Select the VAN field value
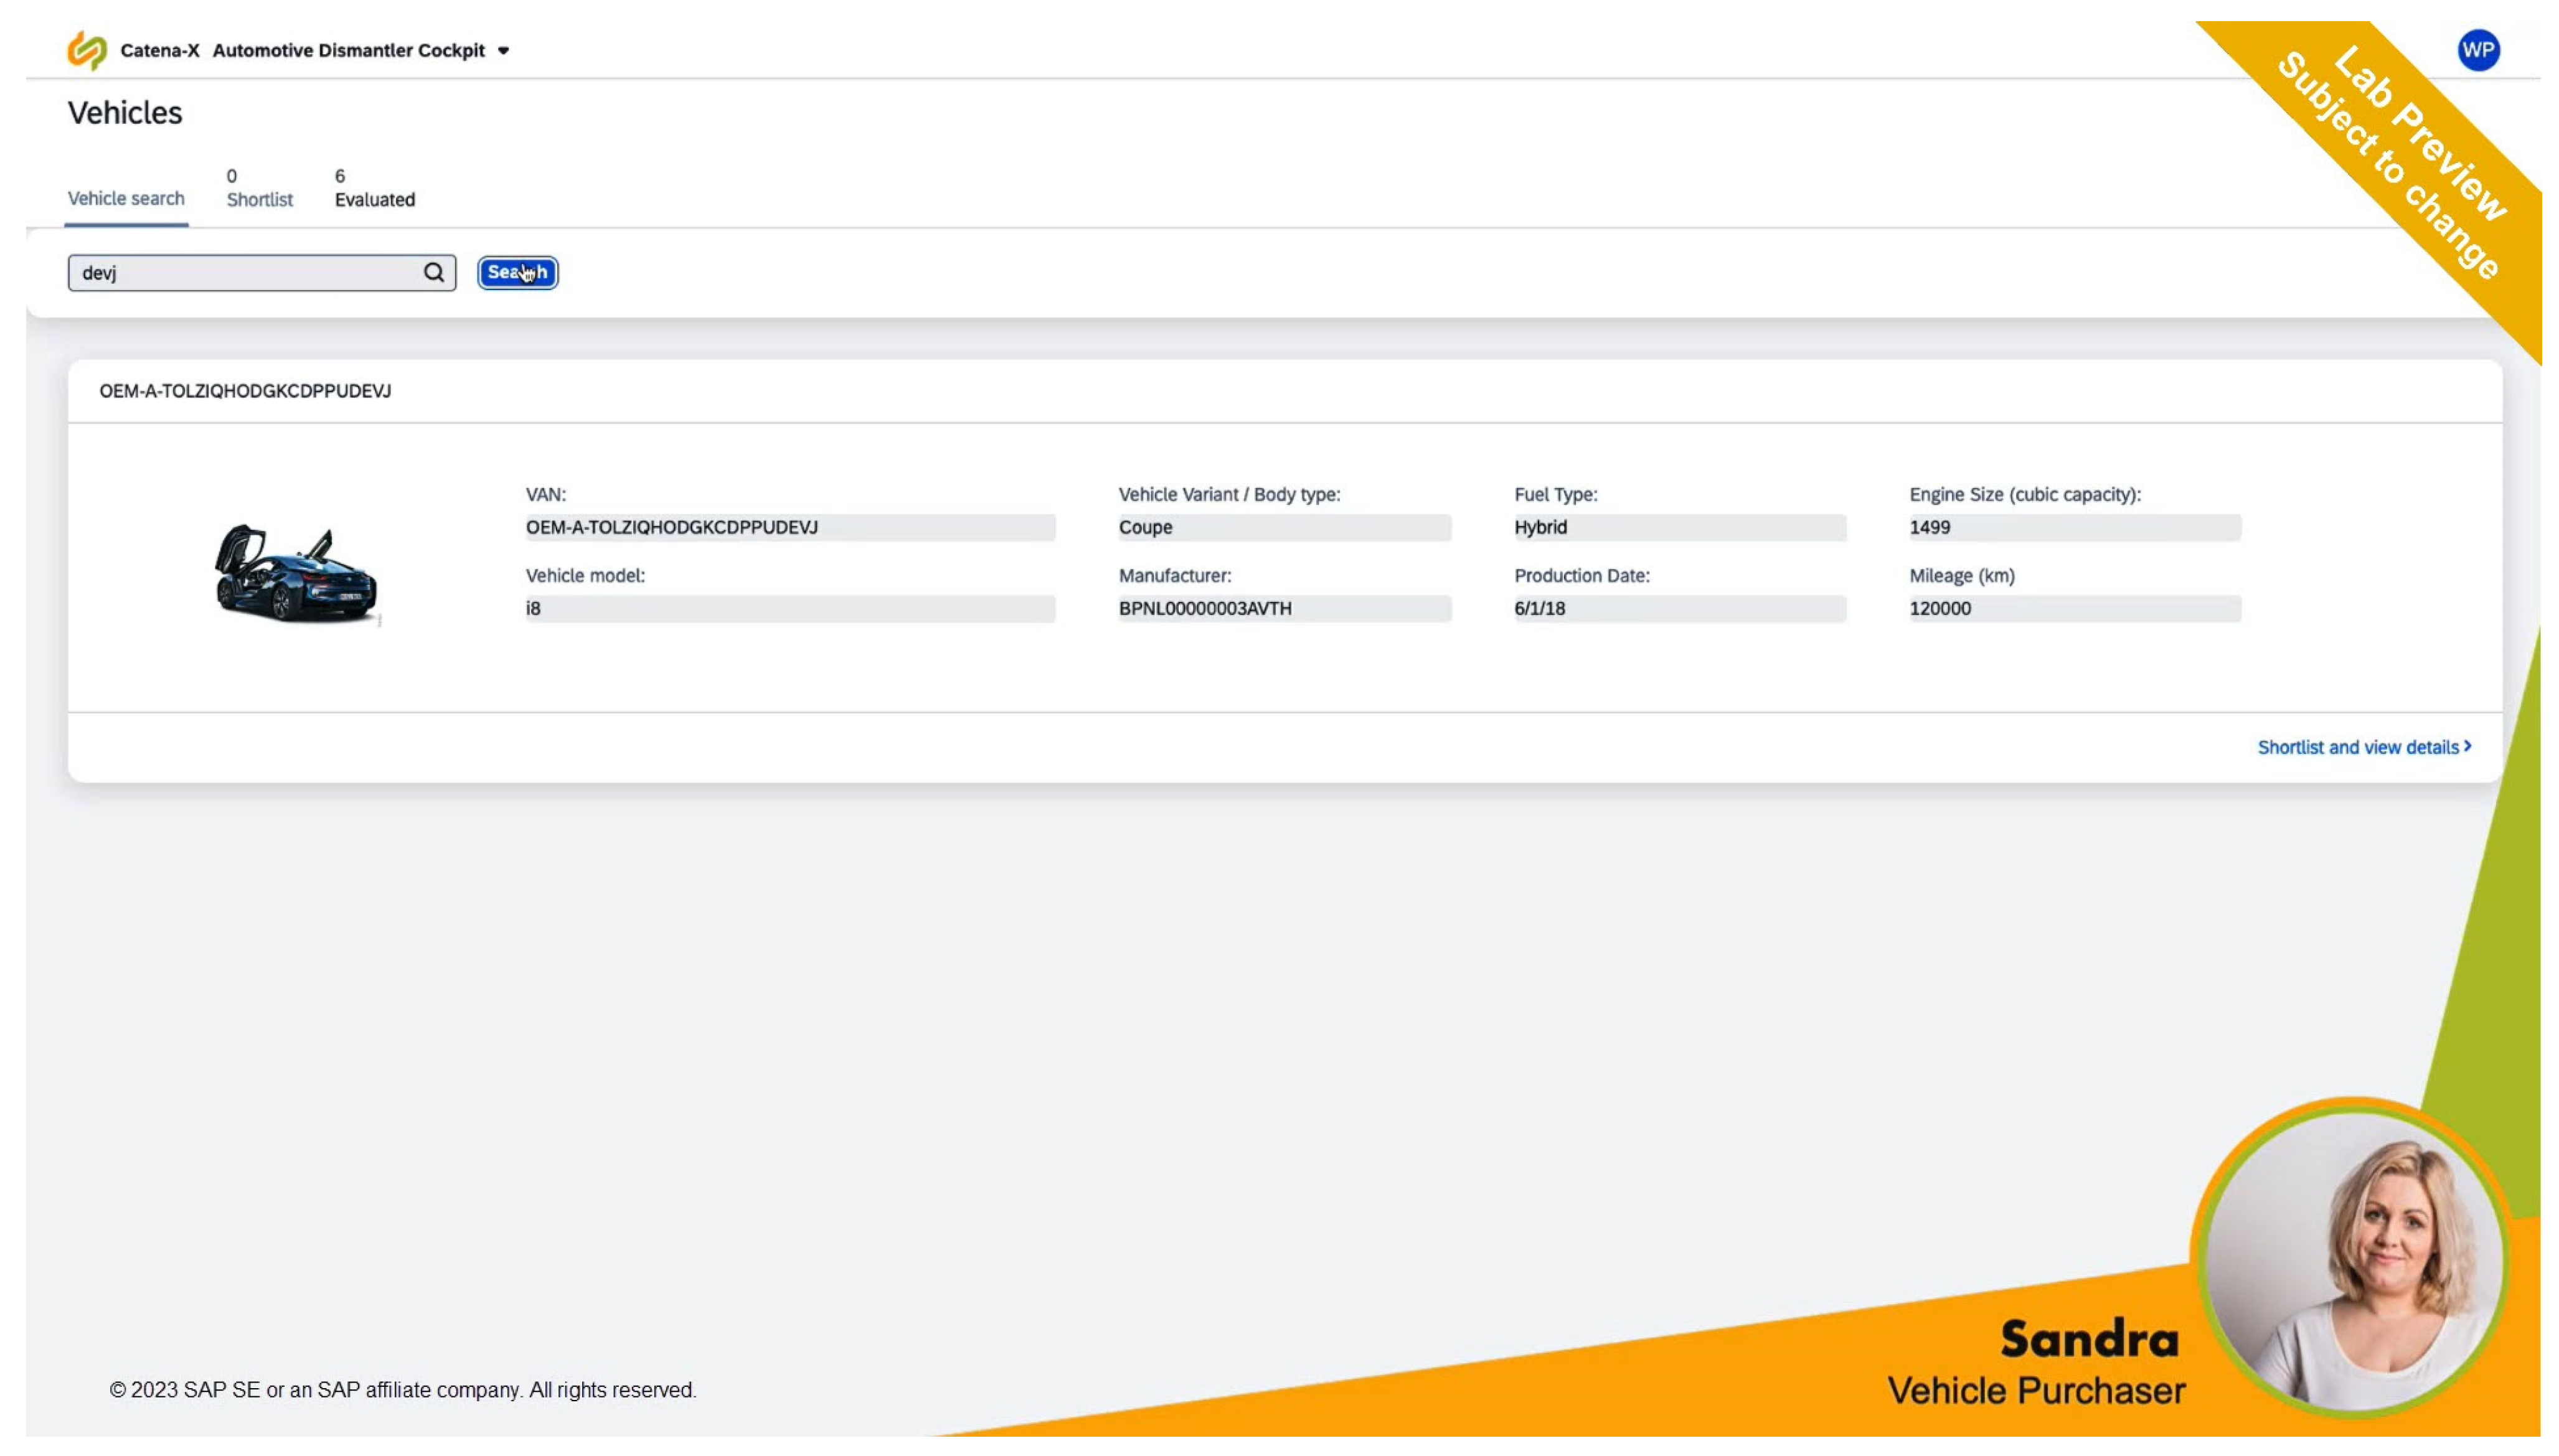2559x1456 pixels. point(788,527)
